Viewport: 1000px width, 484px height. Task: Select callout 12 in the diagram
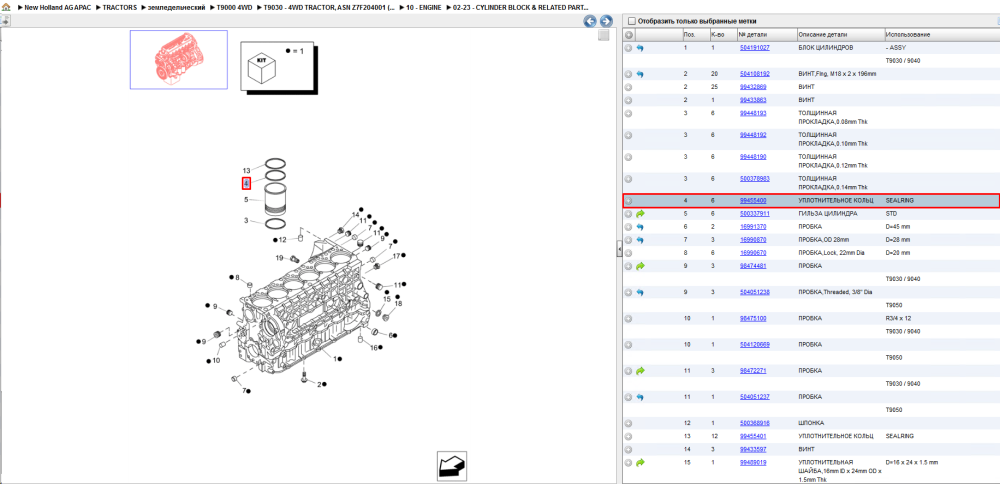coord(283,240)
